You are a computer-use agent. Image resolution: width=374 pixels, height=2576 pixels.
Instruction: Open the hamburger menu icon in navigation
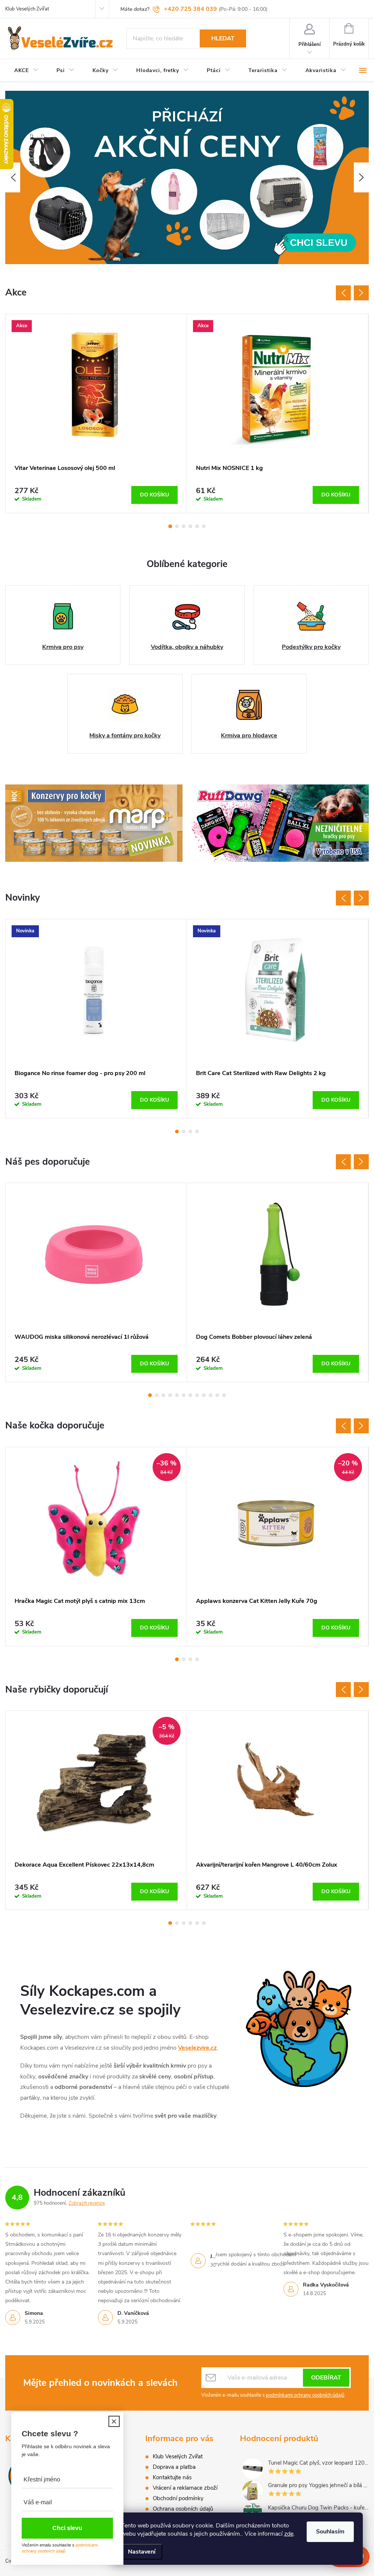pyautogui.click(x=362, y=70)
